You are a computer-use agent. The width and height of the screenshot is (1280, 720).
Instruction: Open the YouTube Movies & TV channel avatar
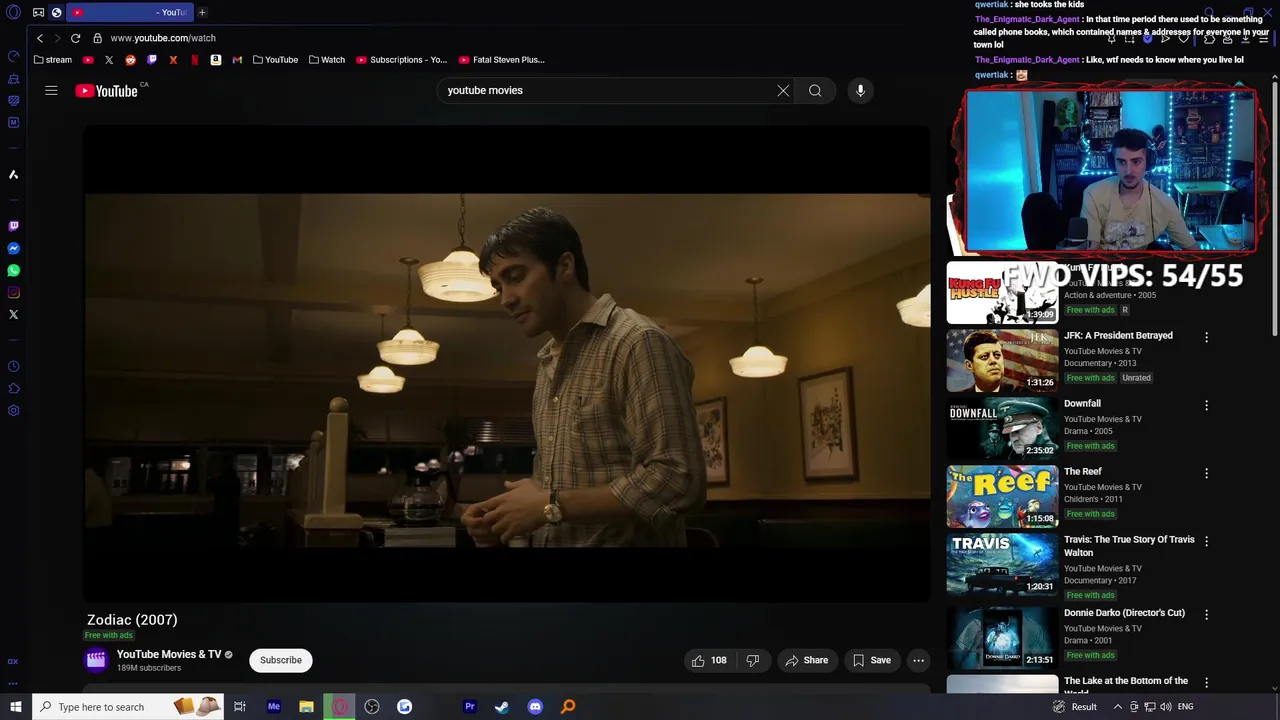click(x=96, y=659)
